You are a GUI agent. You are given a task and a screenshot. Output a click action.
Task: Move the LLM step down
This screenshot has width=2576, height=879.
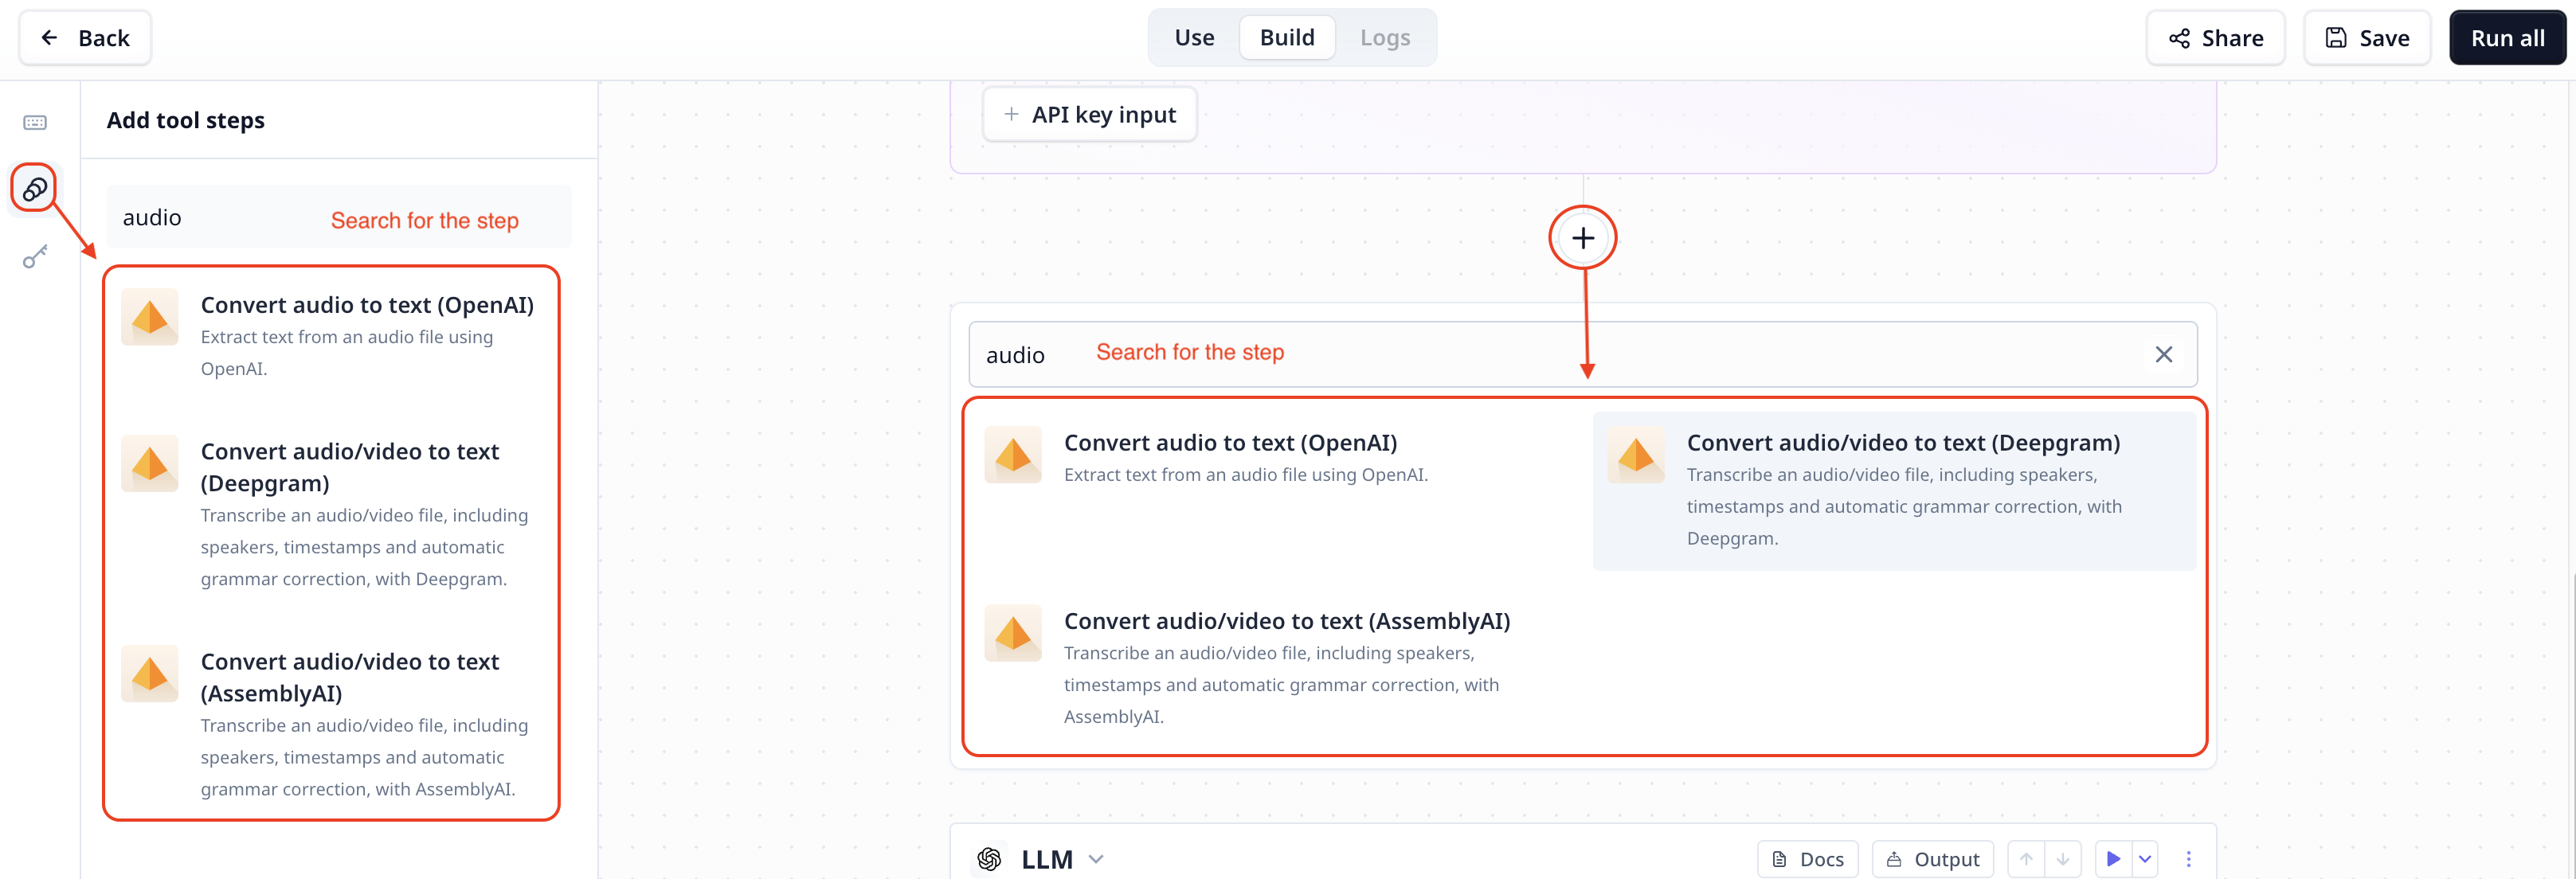click(2063, 859)
